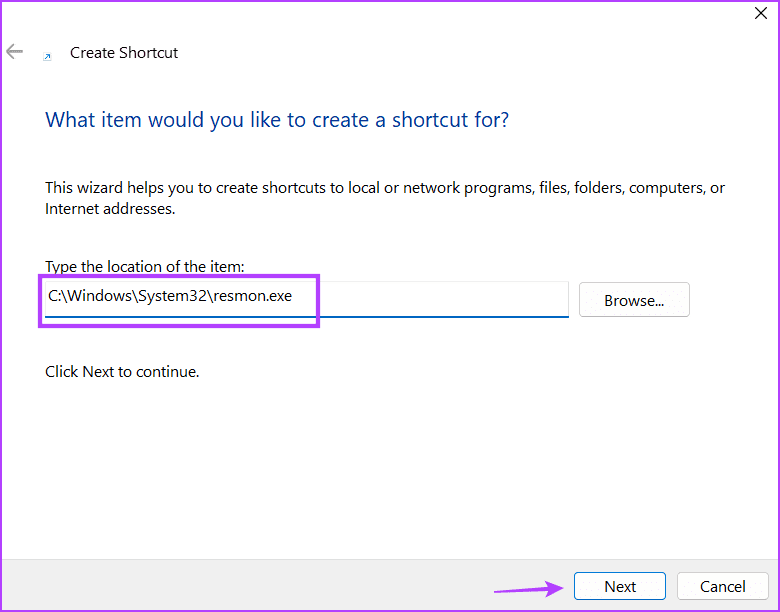Click the heading 'What item would you like to create a shortcut for?'
Image resolution: width=780 pixels, height=612 pixels.
(277, 120)
